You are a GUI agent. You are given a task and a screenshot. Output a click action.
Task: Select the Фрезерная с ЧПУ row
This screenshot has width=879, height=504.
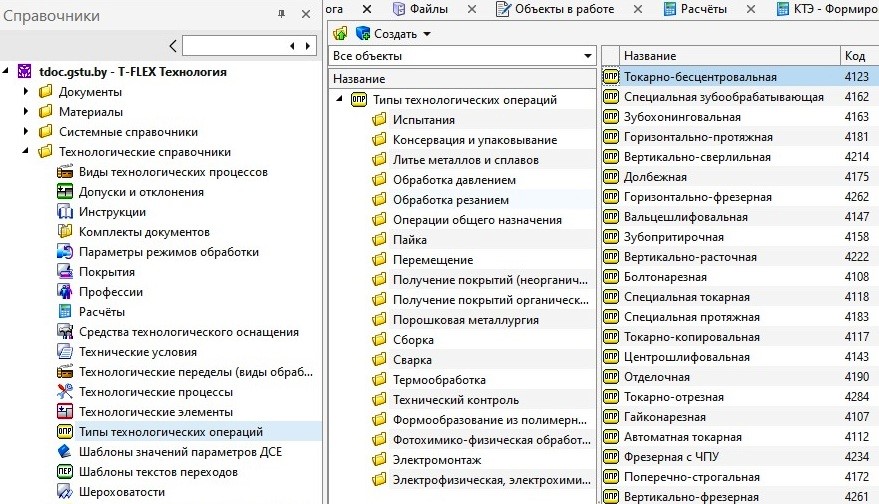click(x=740, y=457)
